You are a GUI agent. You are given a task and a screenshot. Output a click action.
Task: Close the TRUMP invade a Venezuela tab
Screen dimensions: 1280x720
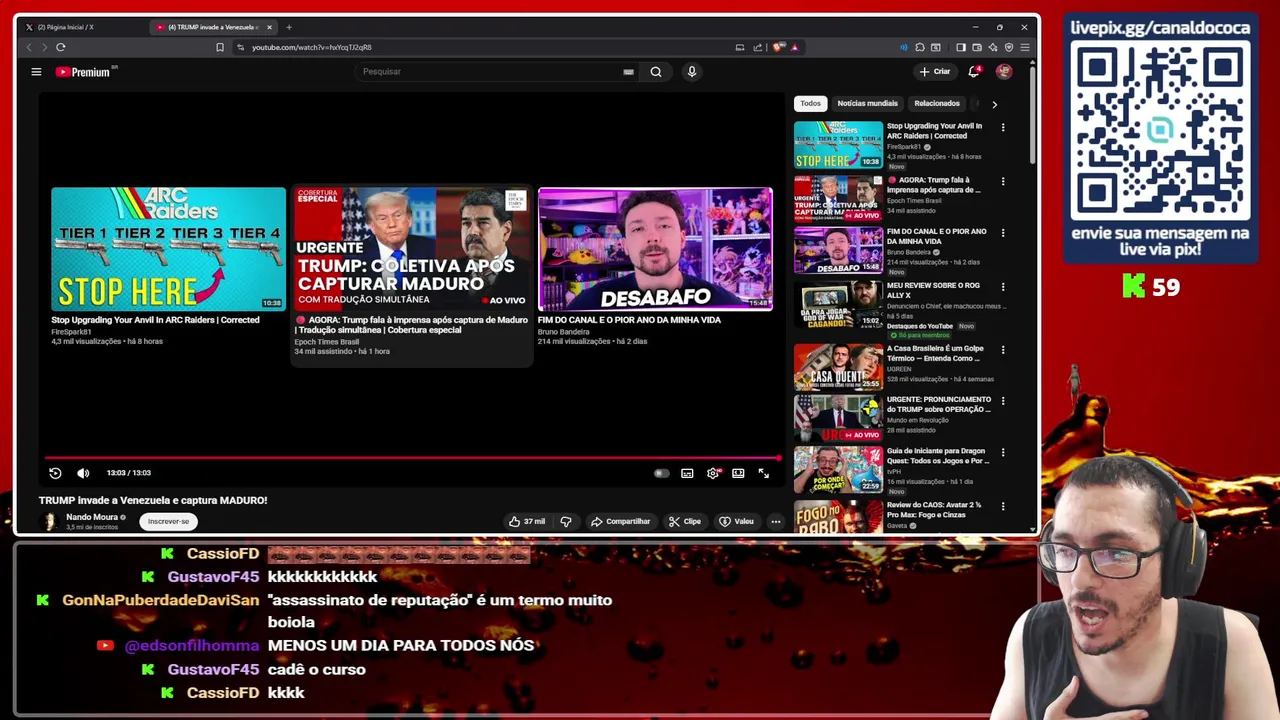tap(269, 27)
